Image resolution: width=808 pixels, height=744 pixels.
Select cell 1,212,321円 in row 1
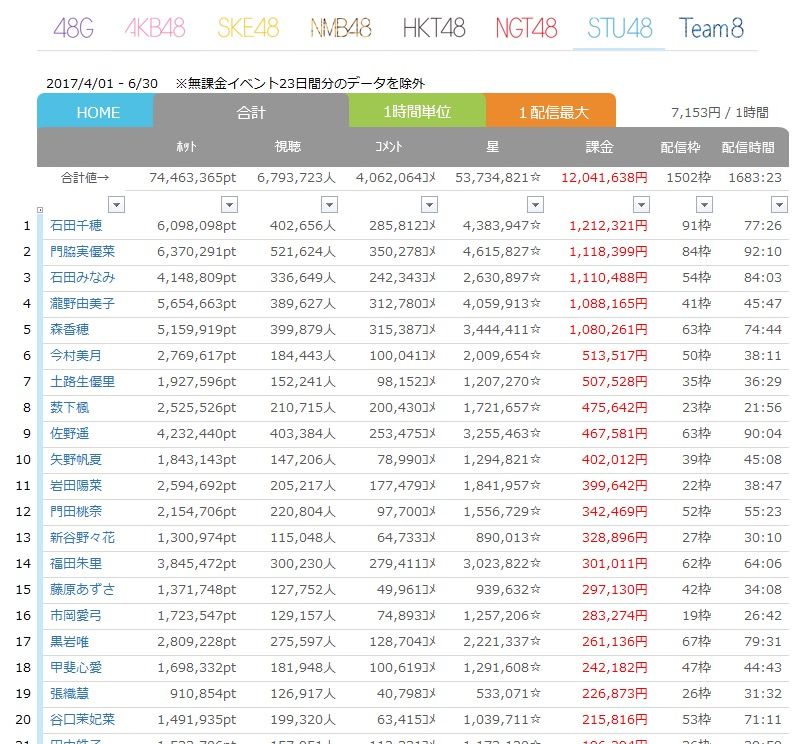point(609,226)
